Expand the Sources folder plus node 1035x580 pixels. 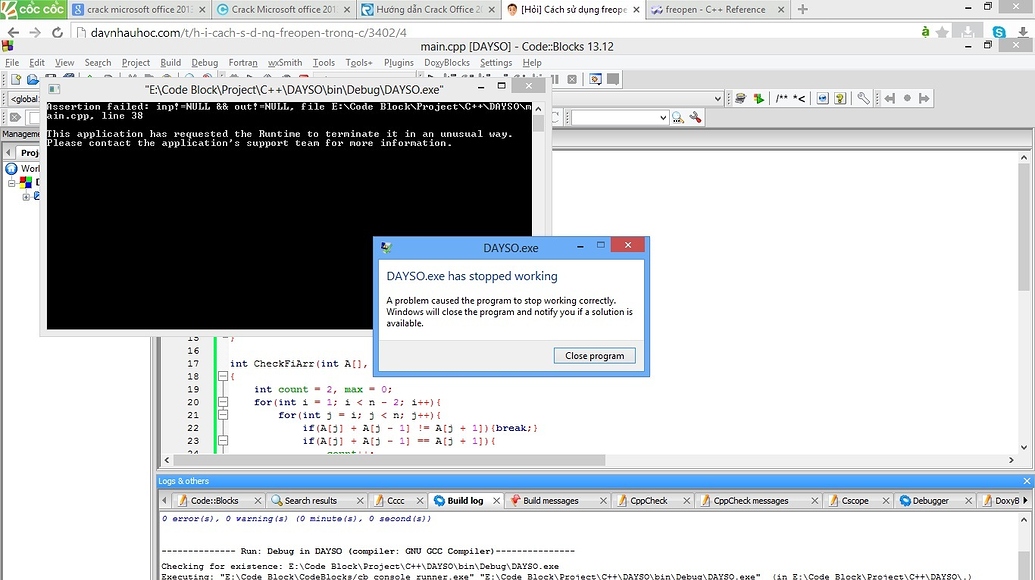point(26,197)
